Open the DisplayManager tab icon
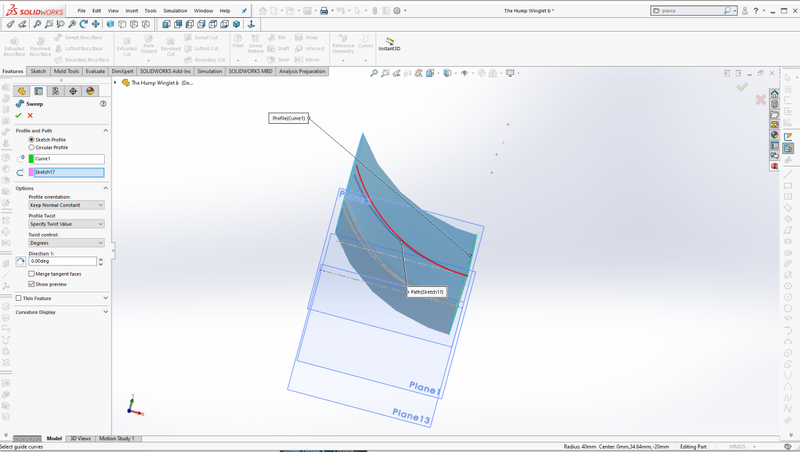This screenshot has width=800, height=452. coord(90,91)
